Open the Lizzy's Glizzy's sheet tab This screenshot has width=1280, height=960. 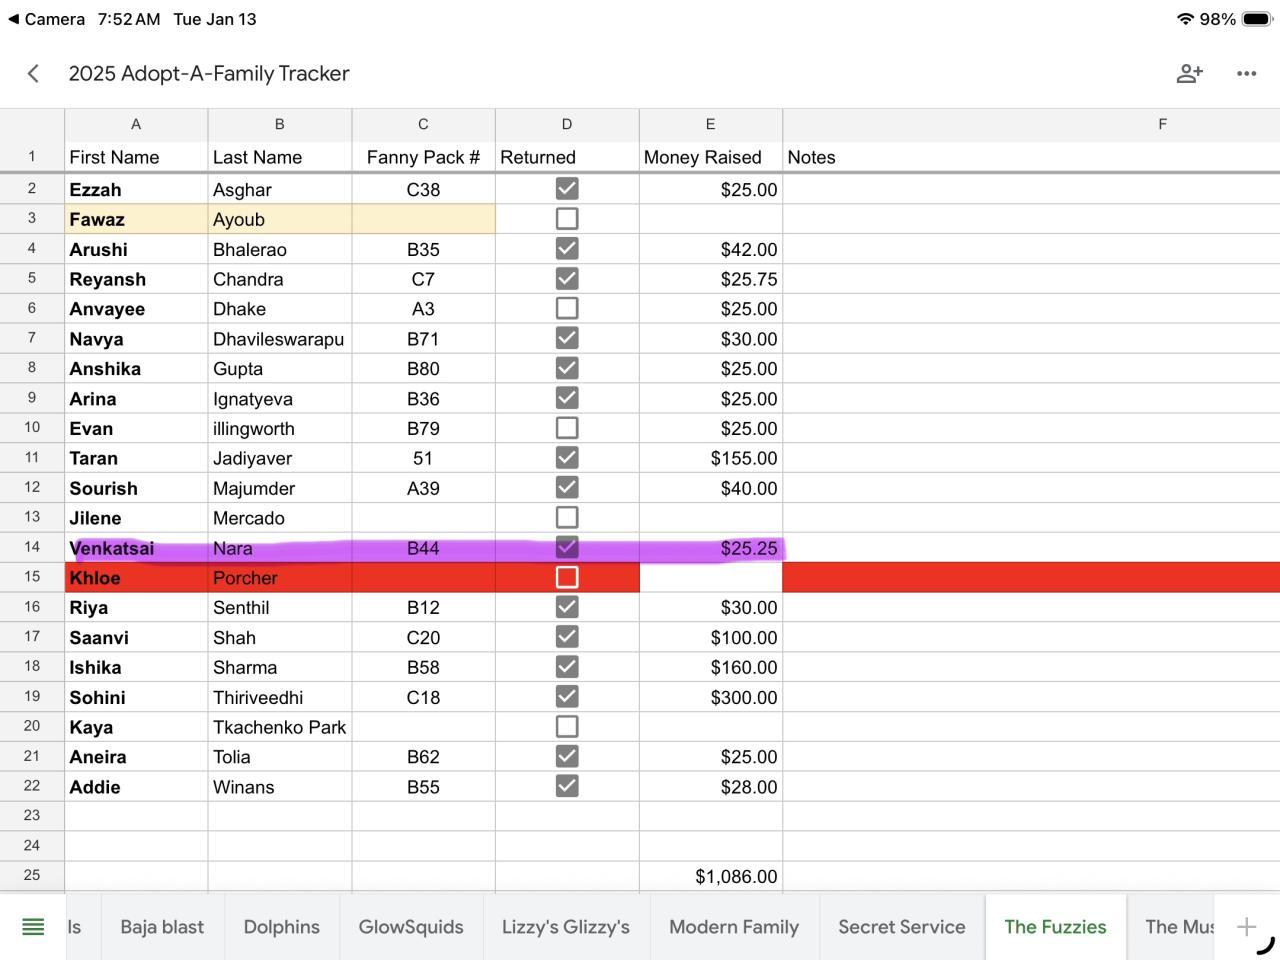(566, 927)
